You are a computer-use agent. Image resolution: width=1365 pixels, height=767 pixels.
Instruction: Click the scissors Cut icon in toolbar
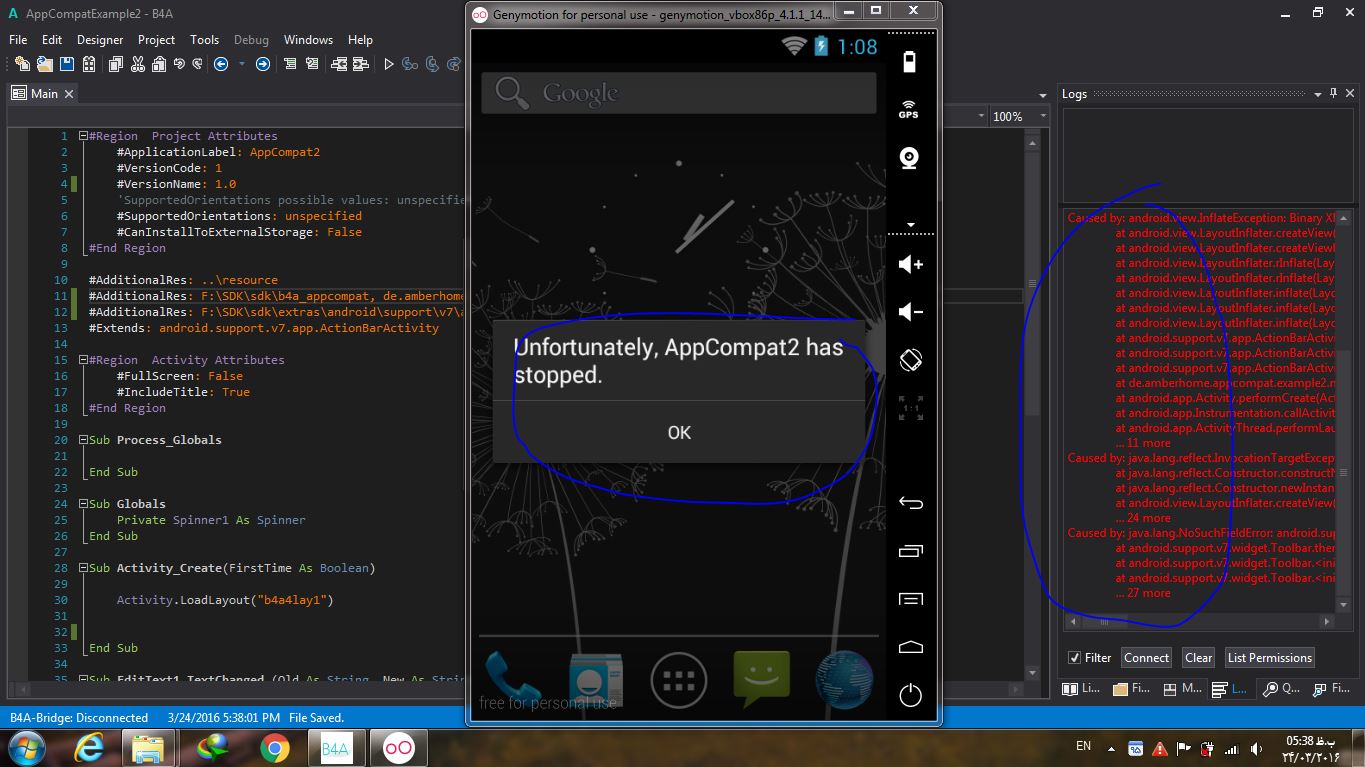pos(137,64)
